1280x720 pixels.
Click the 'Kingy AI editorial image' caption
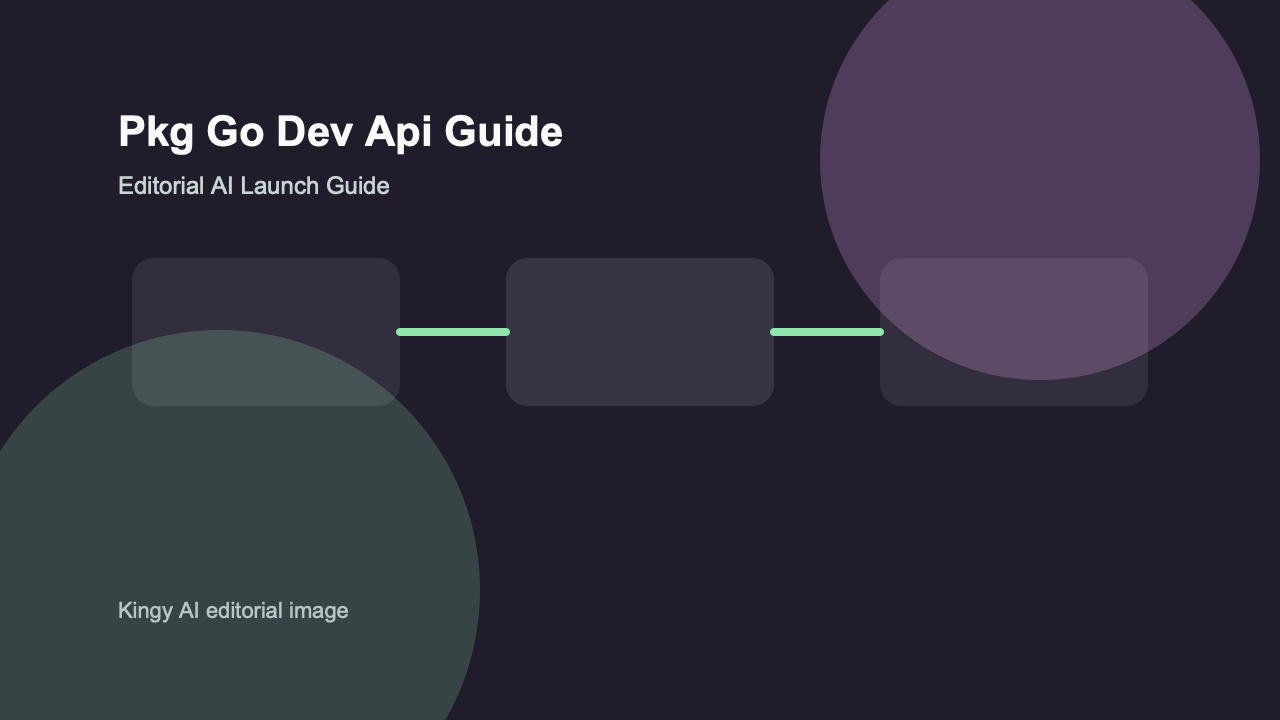(x=233, y=611)
